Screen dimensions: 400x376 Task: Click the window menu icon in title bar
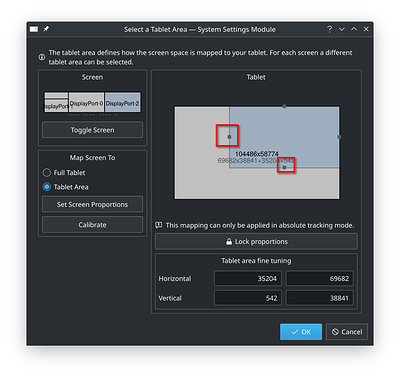pos(34,29)
